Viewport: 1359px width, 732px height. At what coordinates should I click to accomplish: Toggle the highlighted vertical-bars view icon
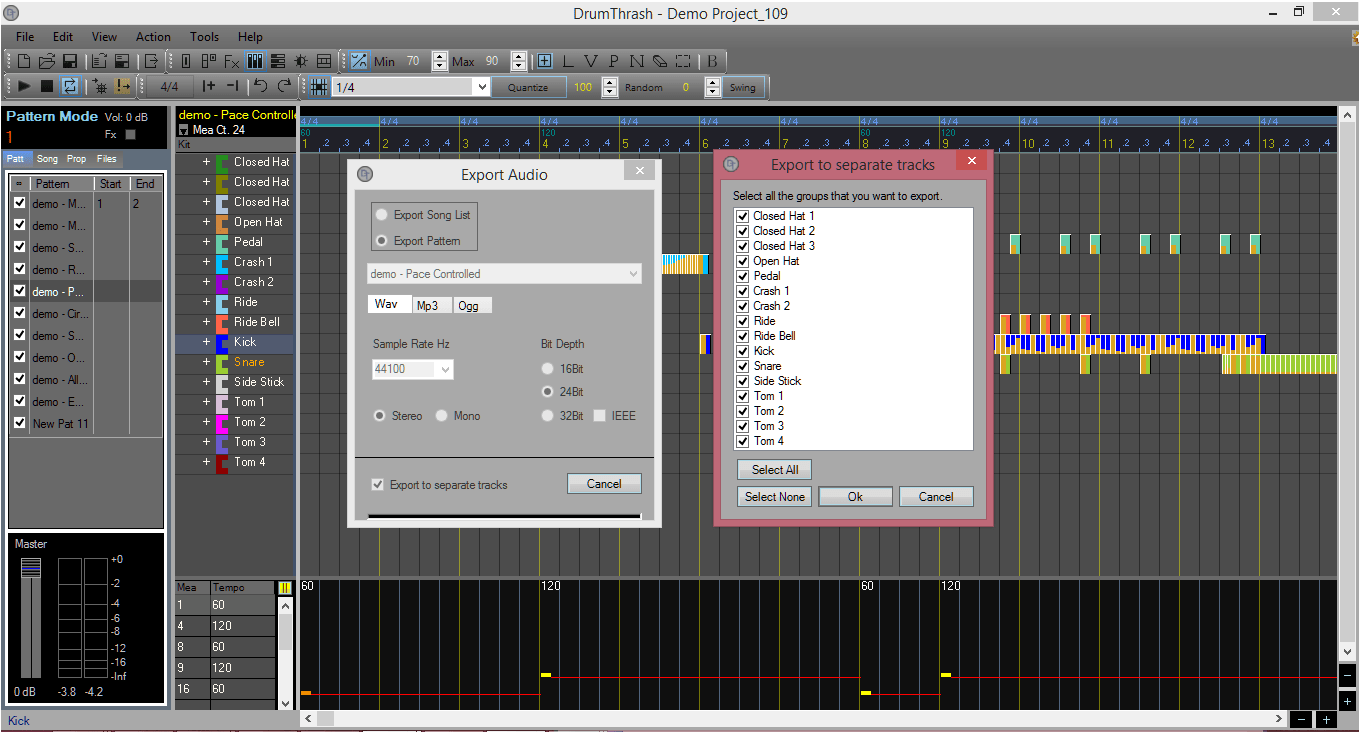point(255,61)
